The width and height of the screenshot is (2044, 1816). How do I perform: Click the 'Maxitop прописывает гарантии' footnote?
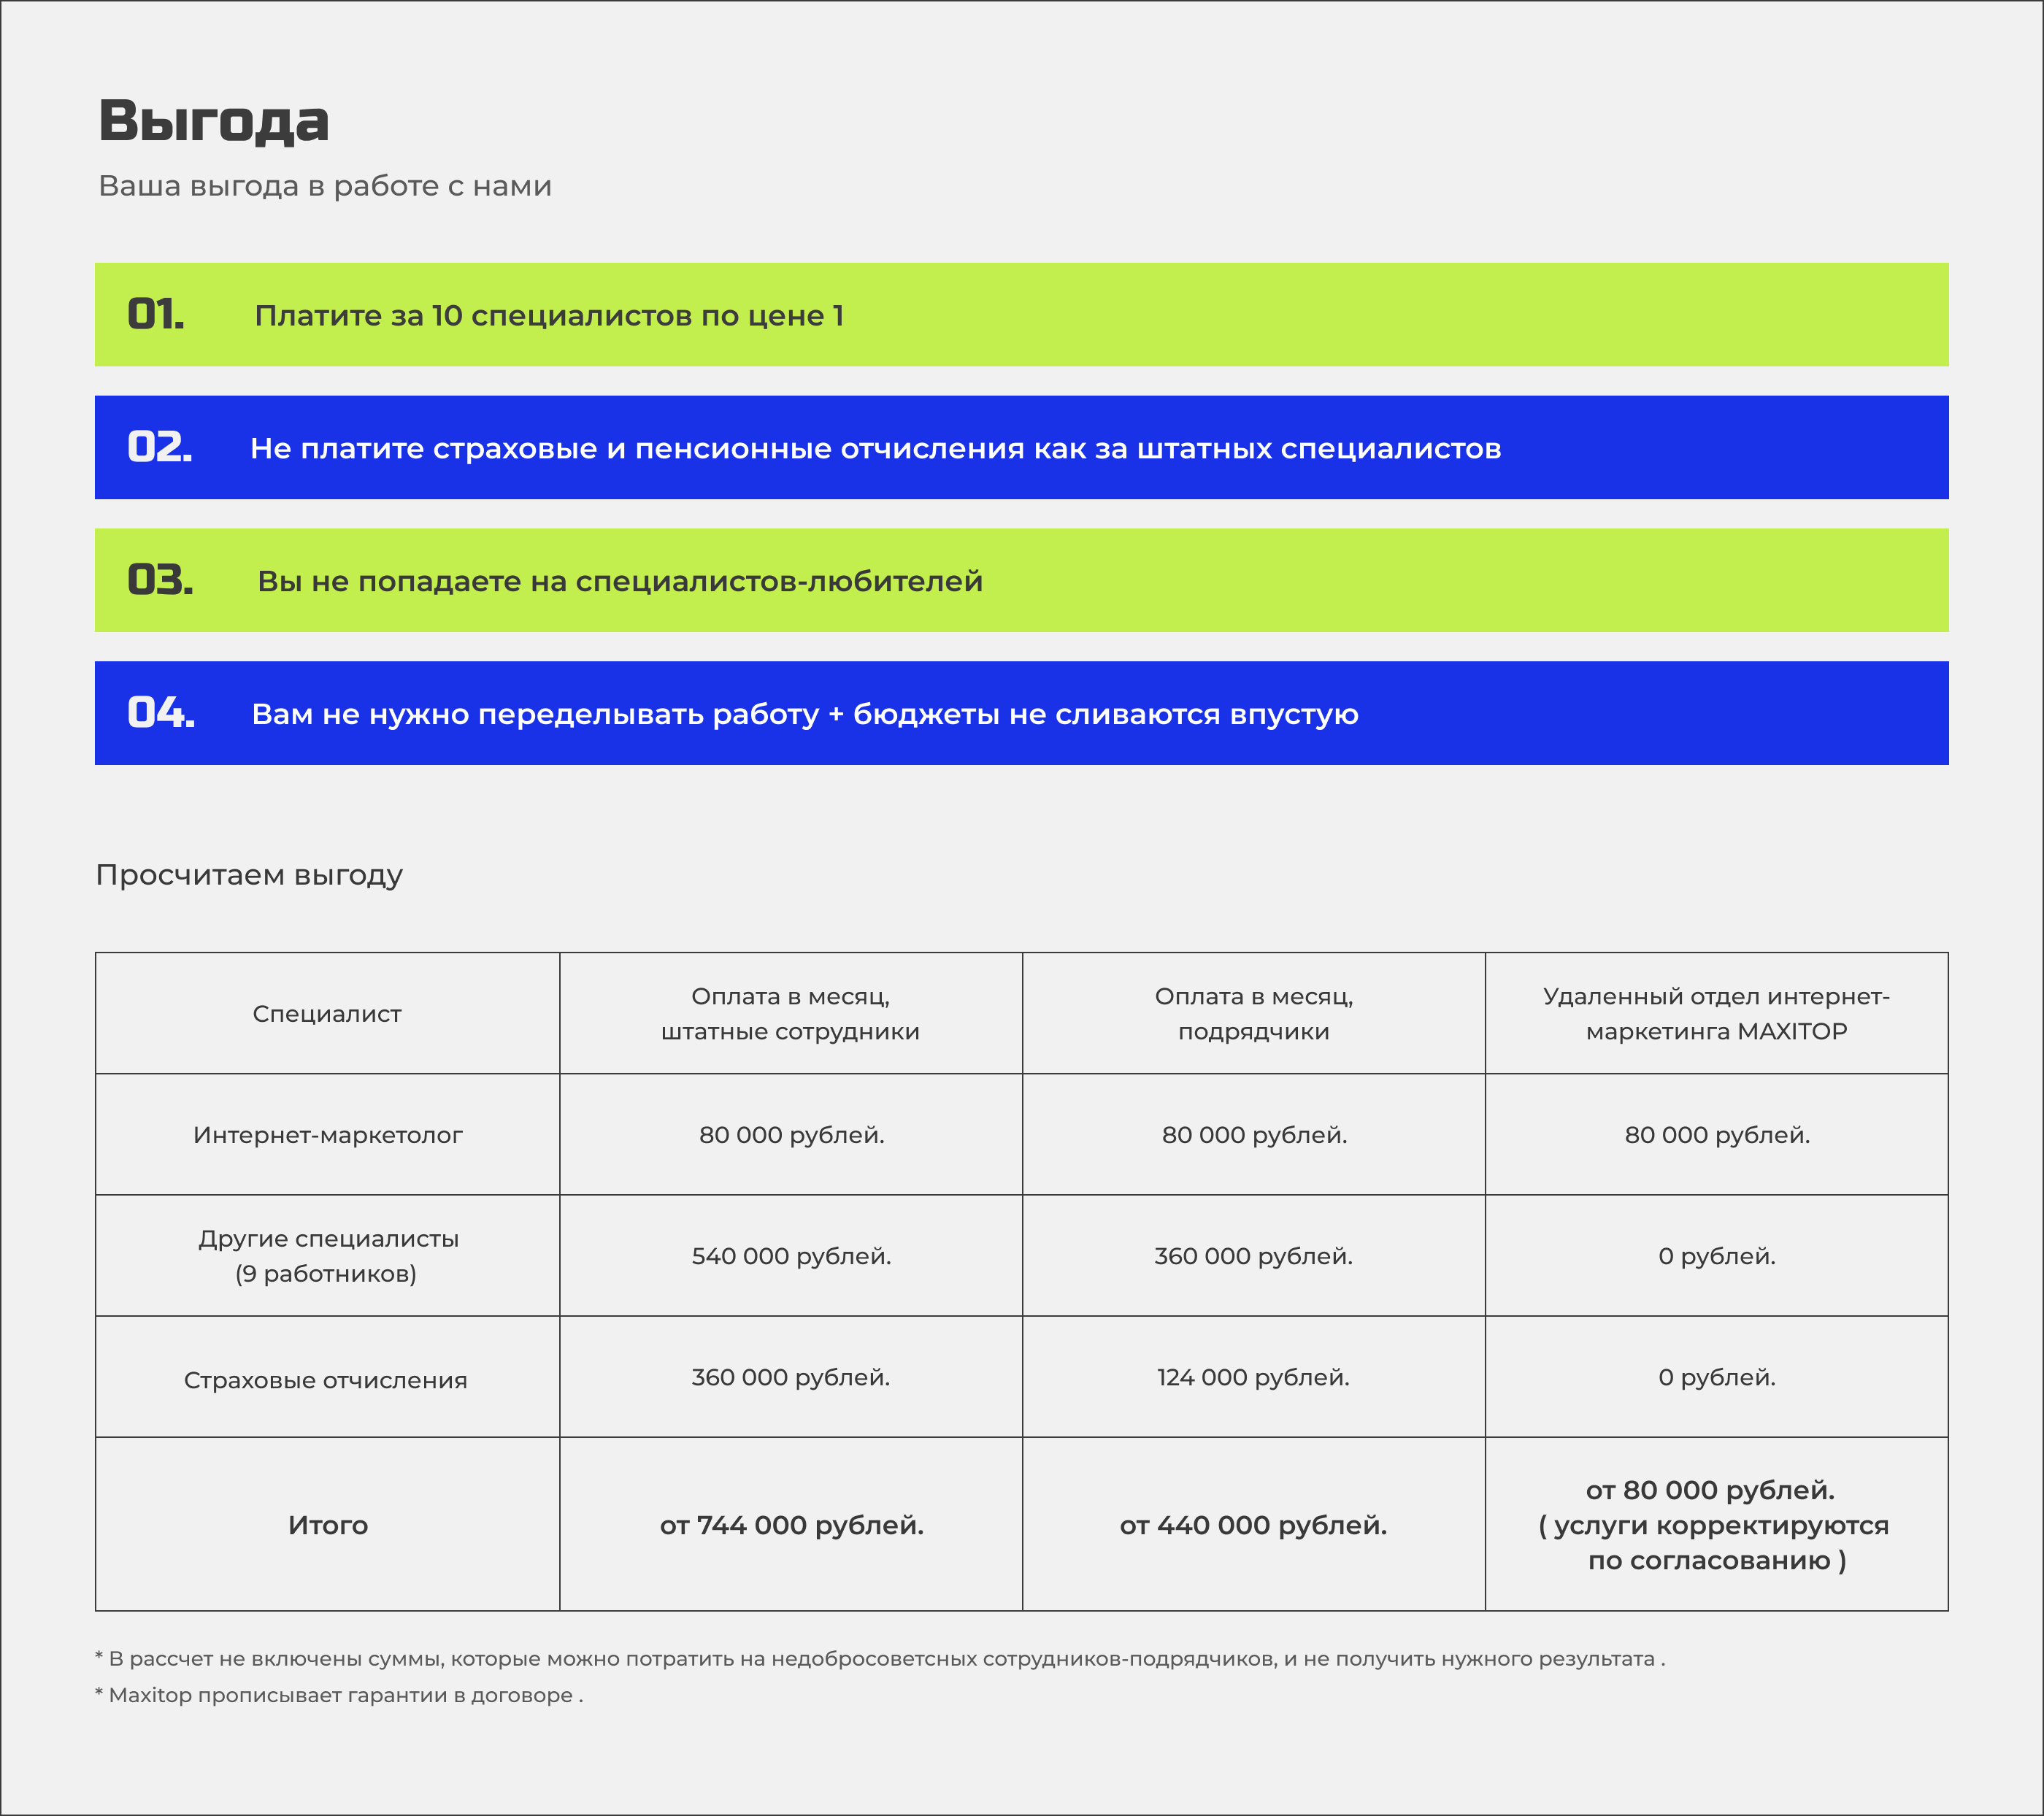click(x=339, y=1696)
